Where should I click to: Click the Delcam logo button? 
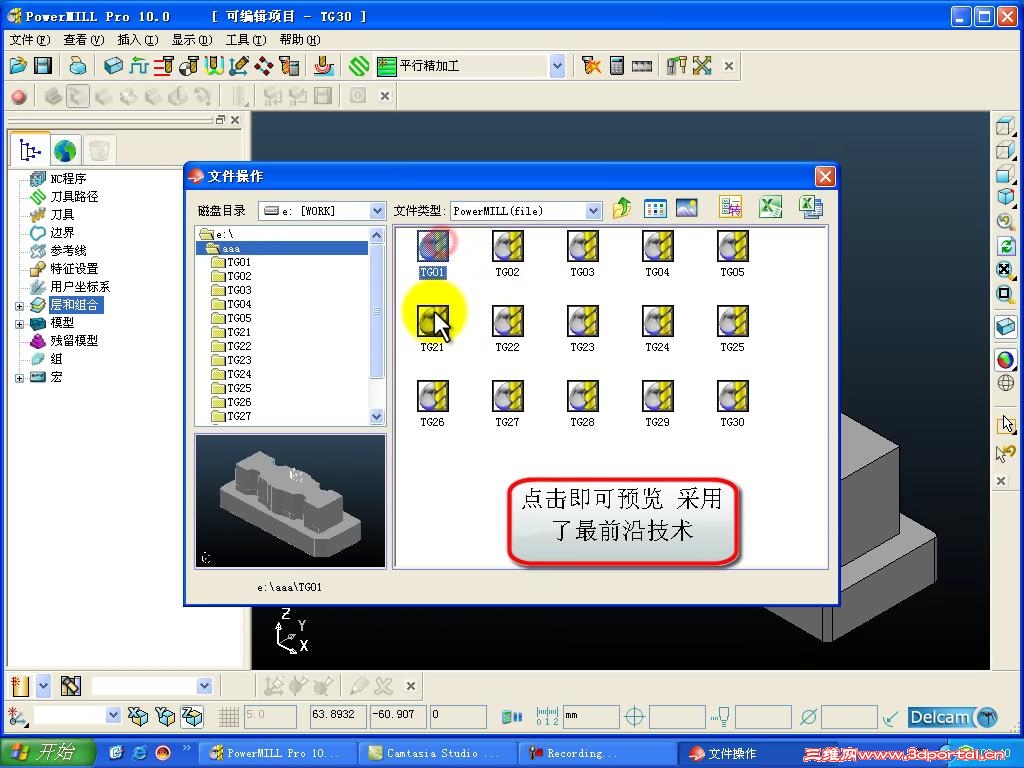[953, 717]
